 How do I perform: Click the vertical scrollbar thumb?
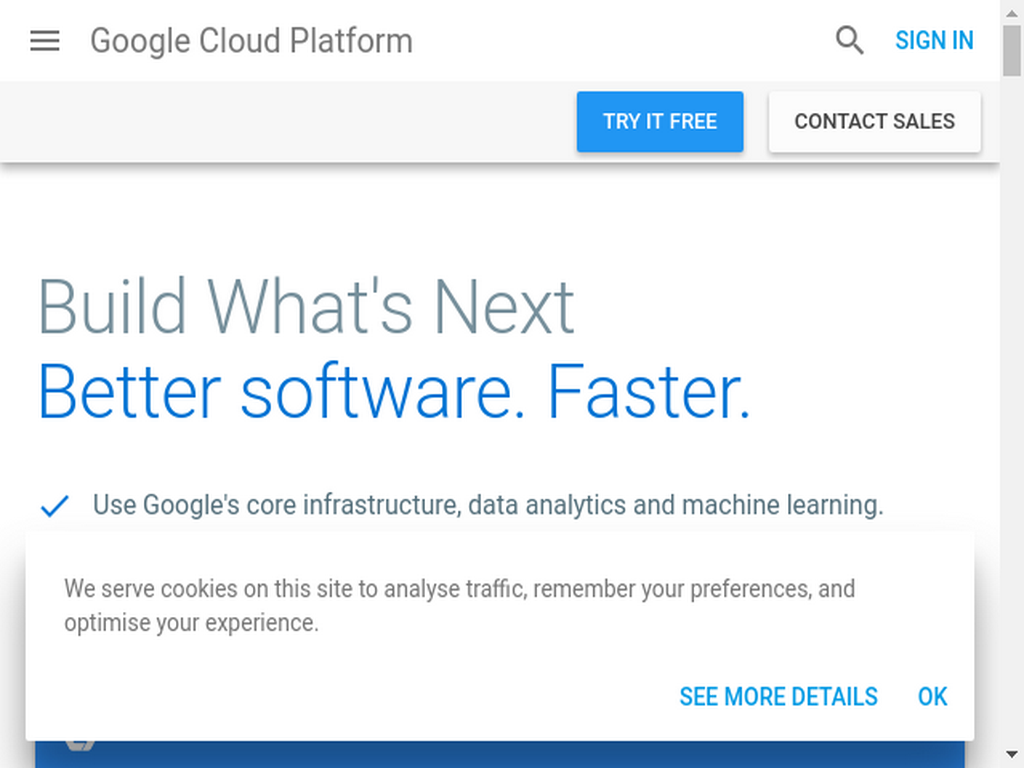coord(1012,51)
